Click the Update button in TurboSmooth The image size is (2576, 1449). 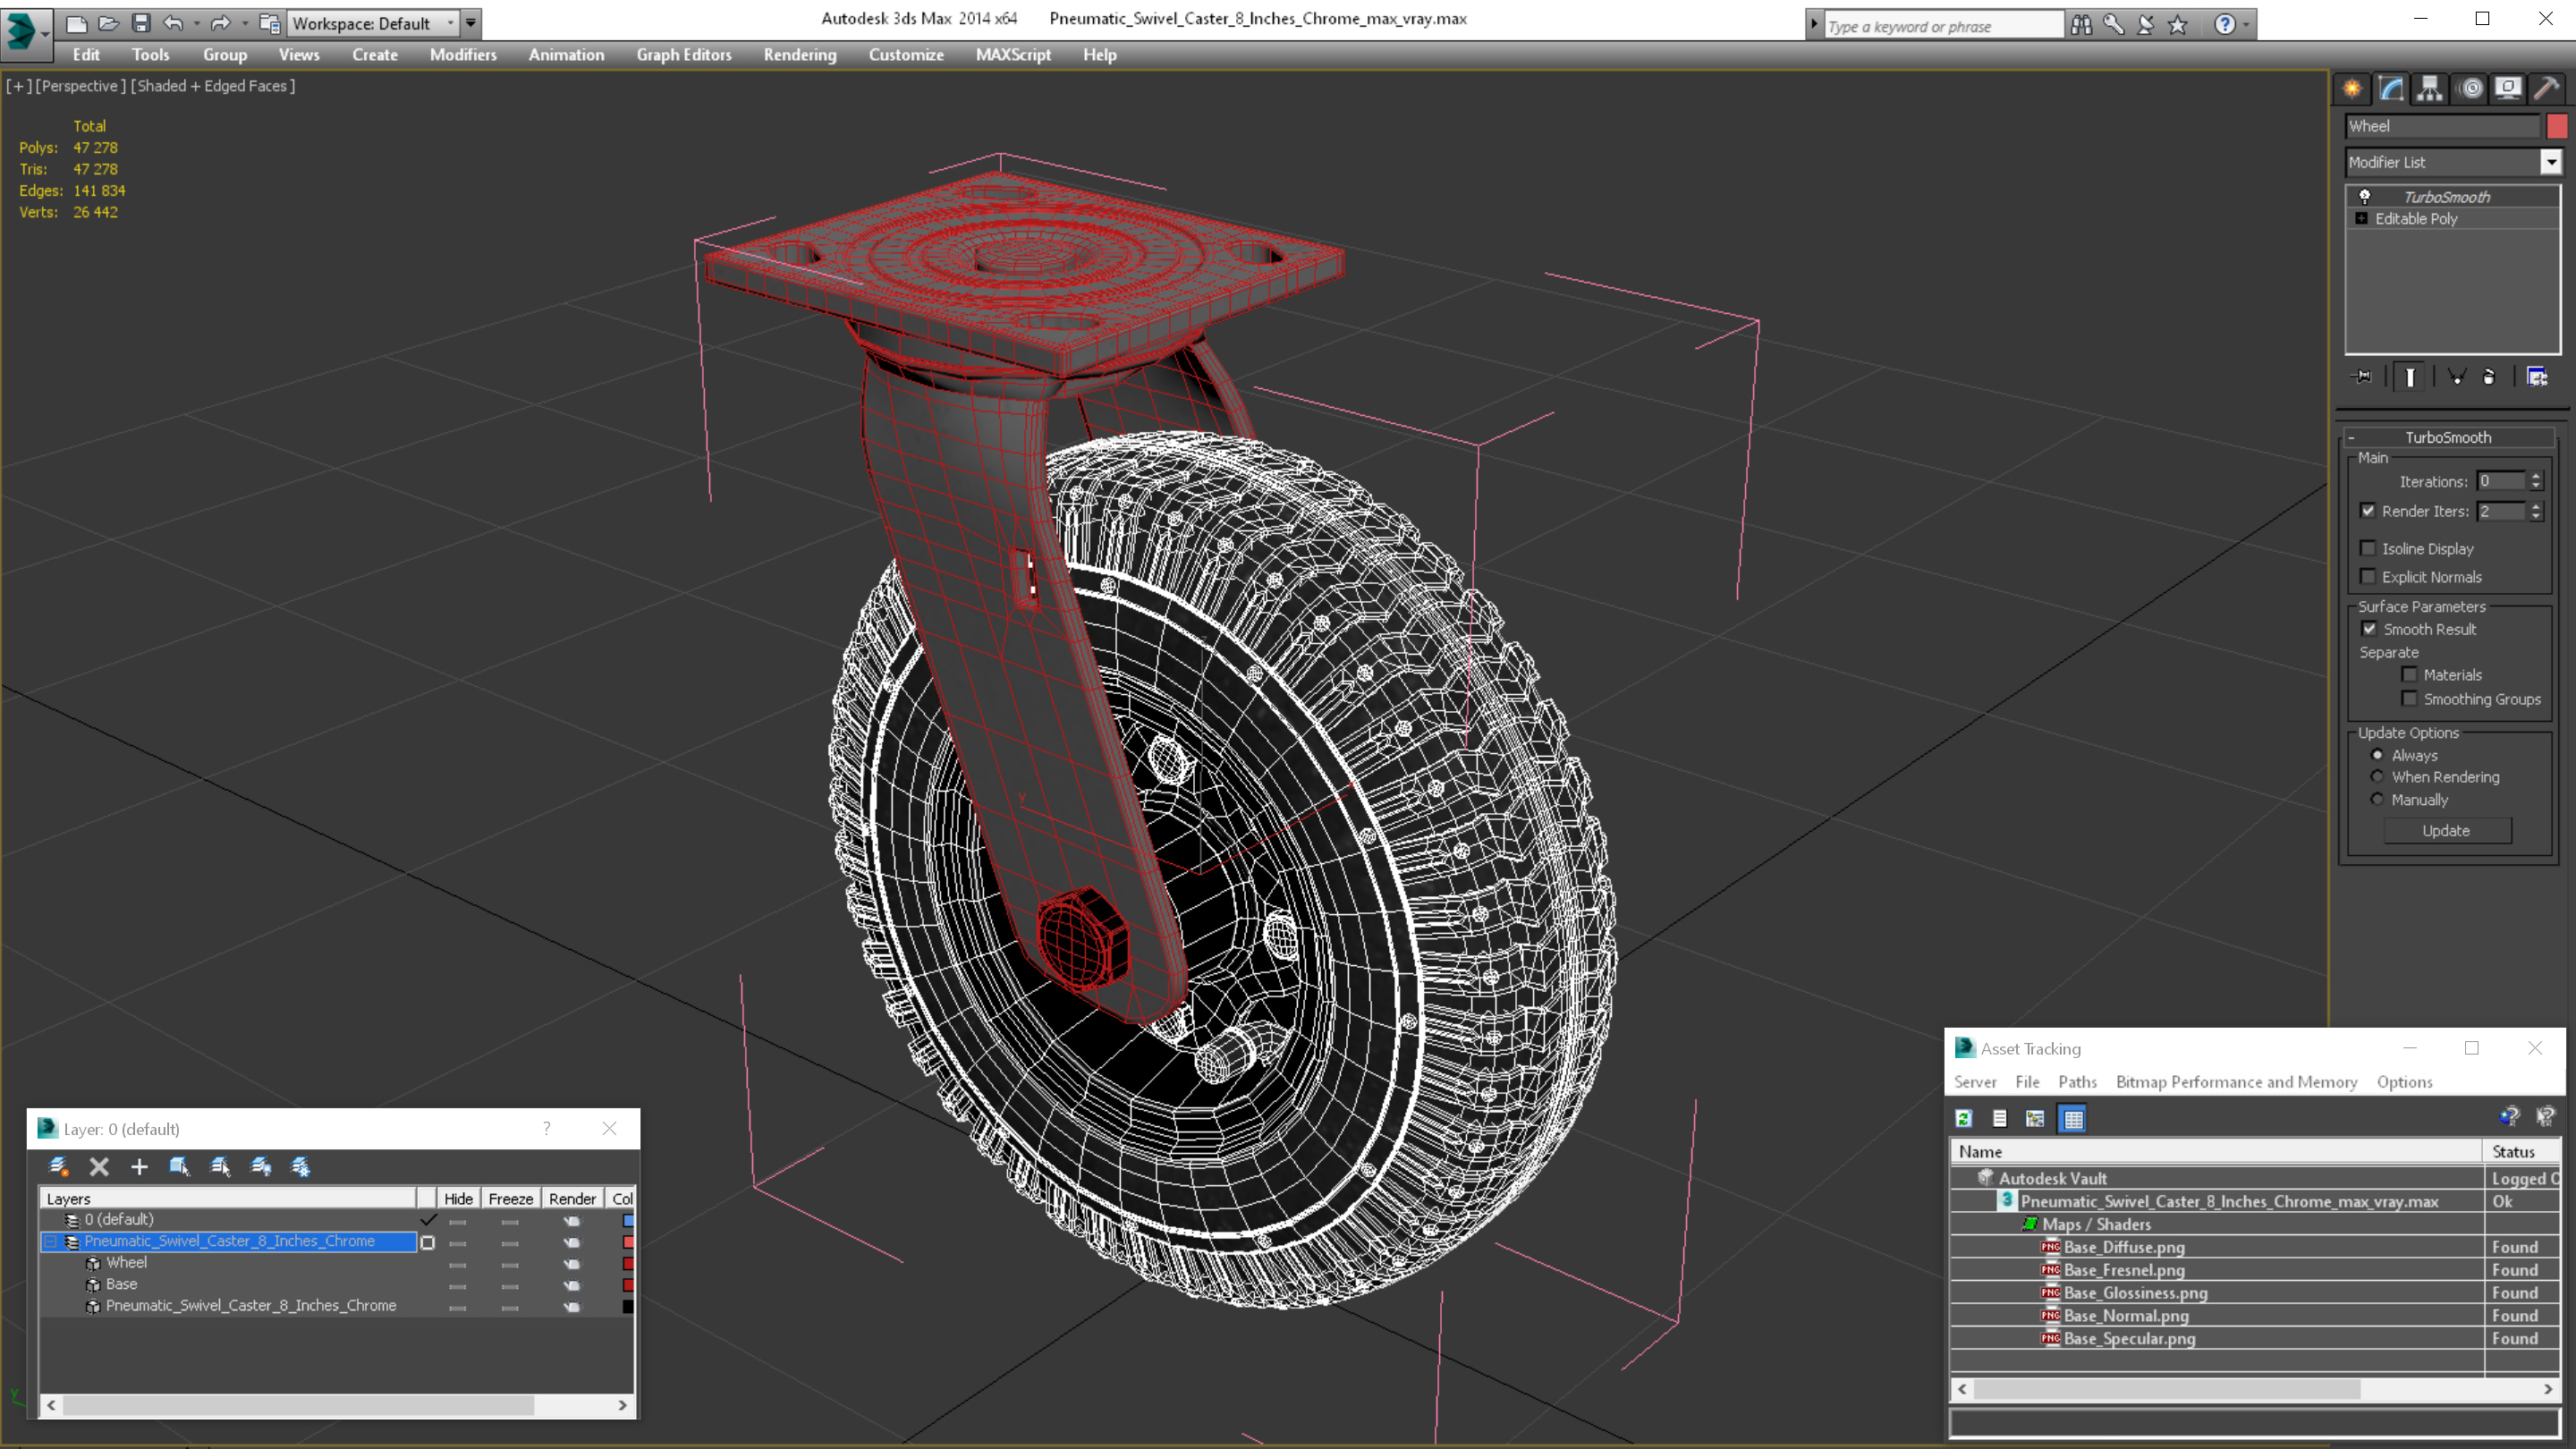[2446, 831]
